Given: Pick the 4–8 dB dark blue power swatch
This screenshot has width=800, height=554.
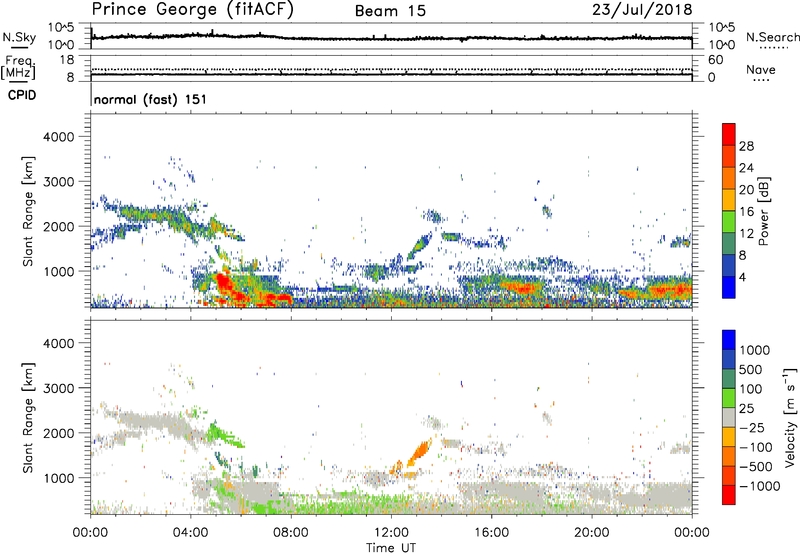Looking at the screenshot, I should (729, 265).
